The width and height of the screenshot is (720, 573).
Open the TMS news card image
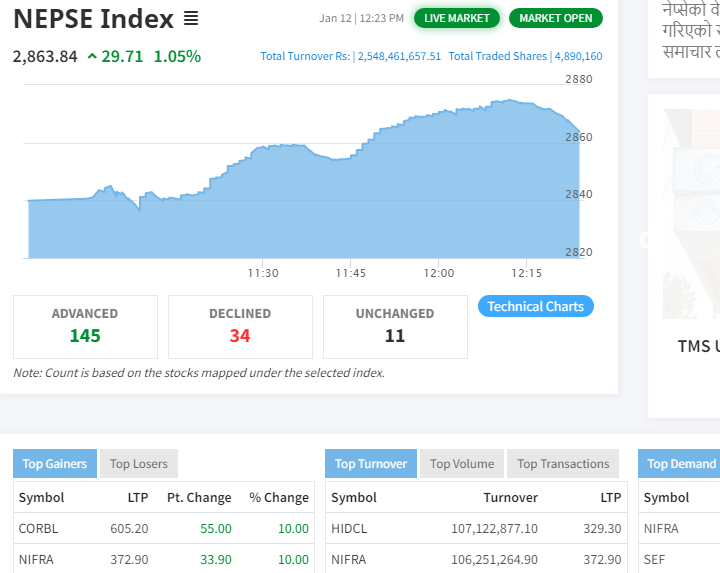(x=692, y=214)
